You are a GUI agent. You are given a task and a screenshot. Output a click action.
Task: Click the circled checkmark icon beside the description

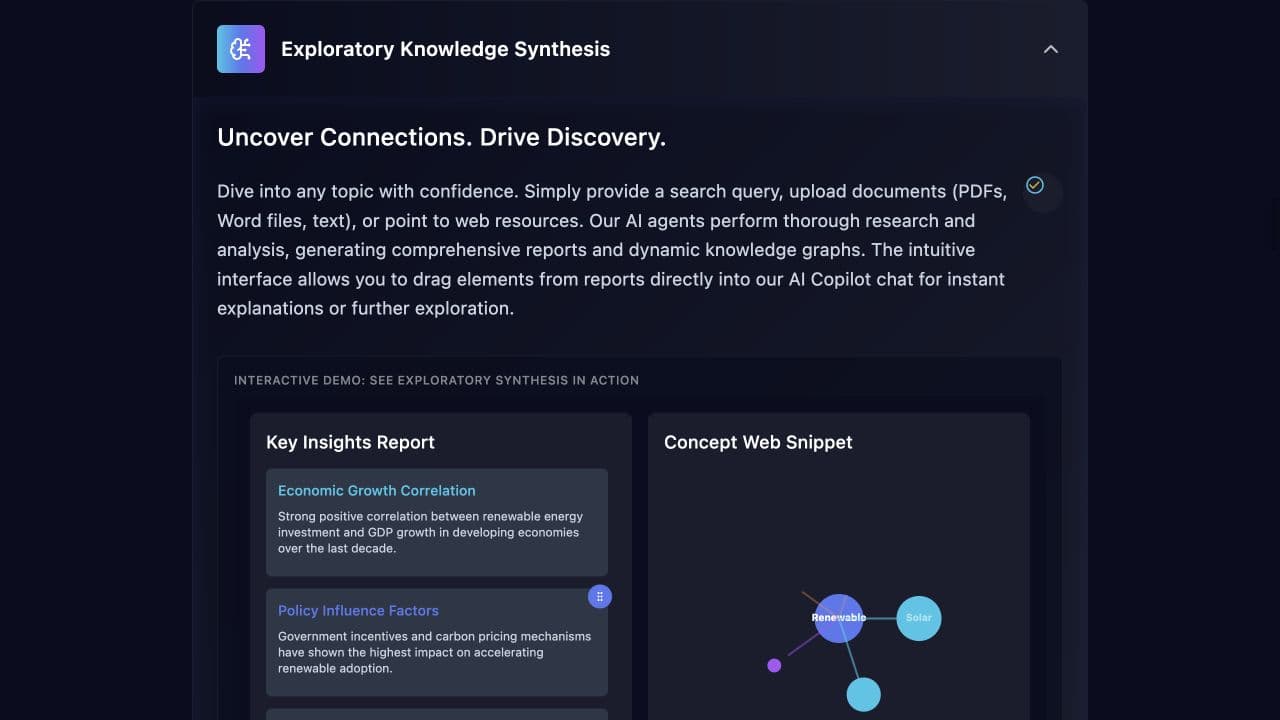pos(1035,185)
